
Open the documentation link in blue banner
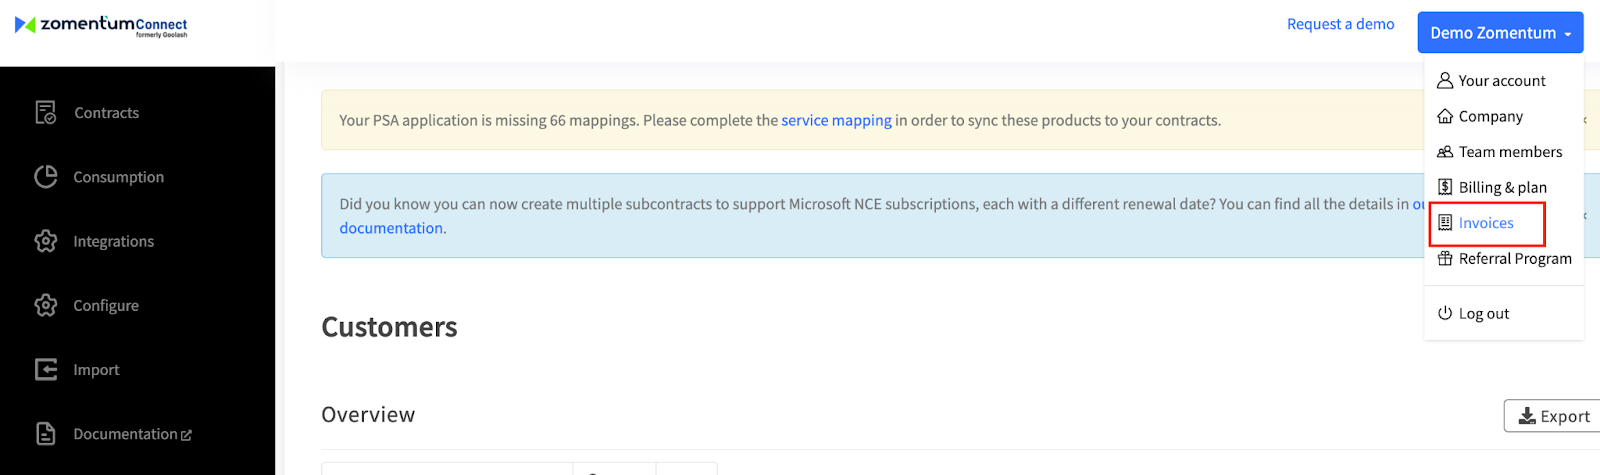(392, 228)
